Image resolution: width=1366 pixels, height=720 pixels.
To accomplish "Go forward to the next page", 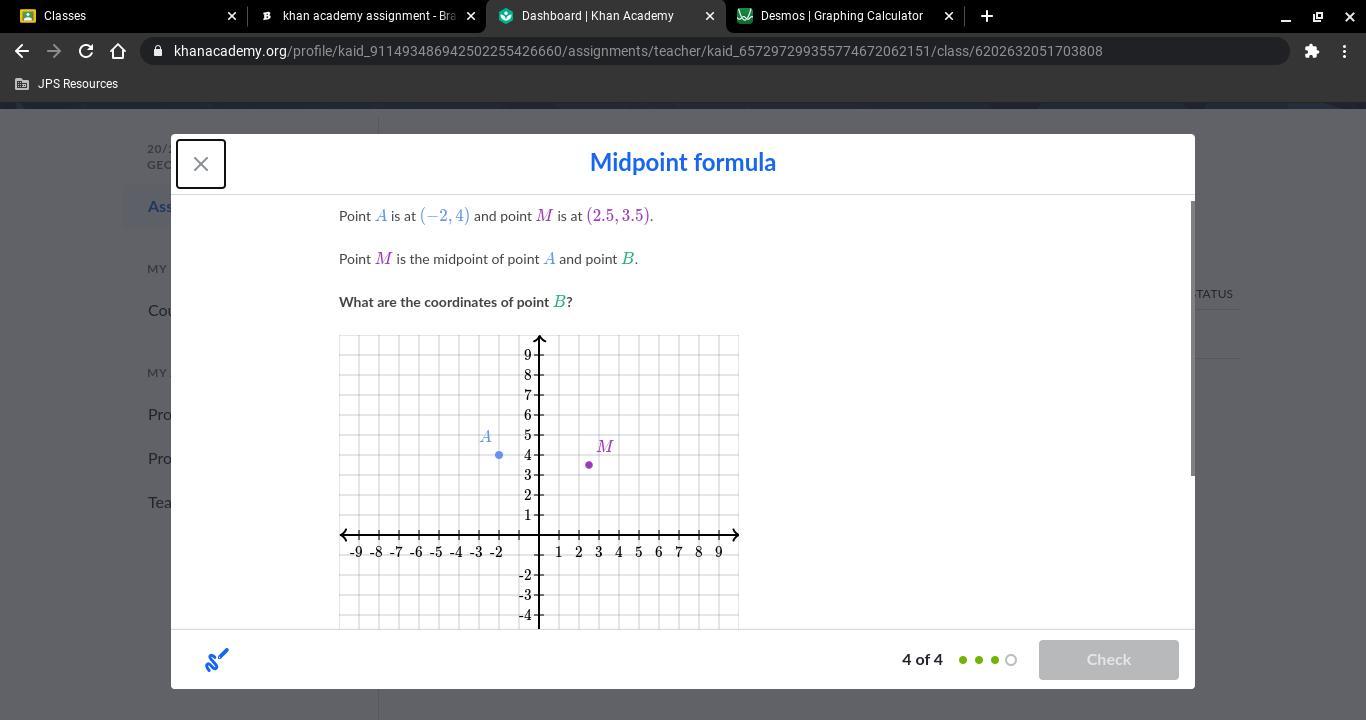I will [54, 51].
